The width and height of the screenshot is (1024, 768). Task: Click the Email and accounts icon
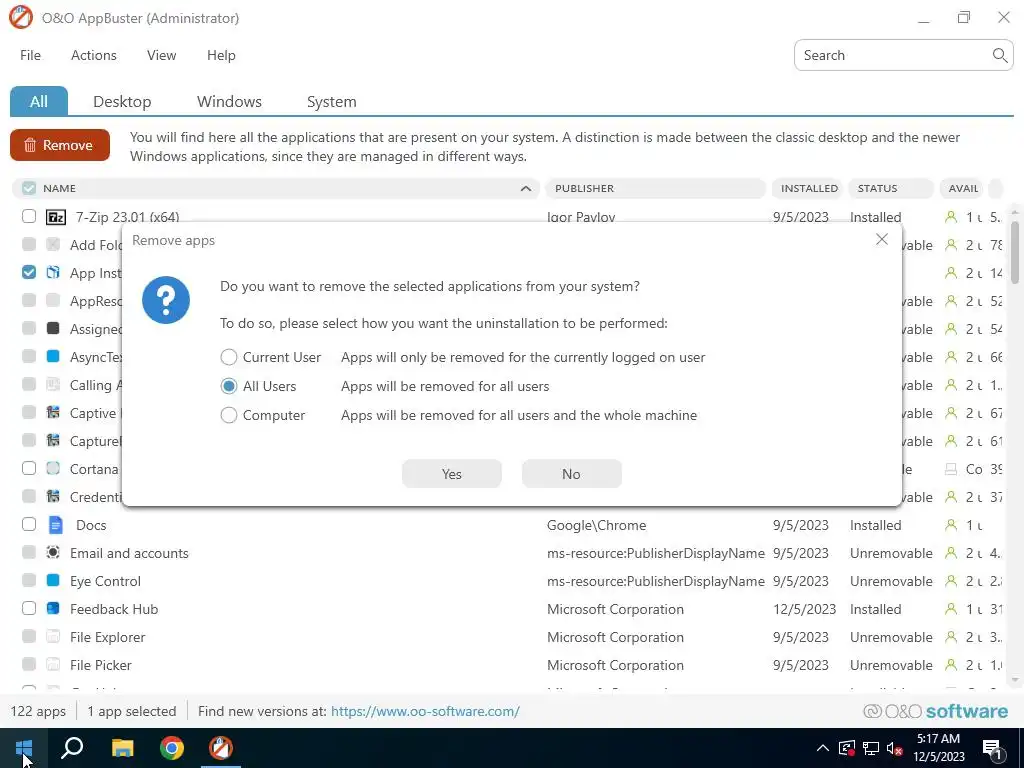click(x=53, y=552)
